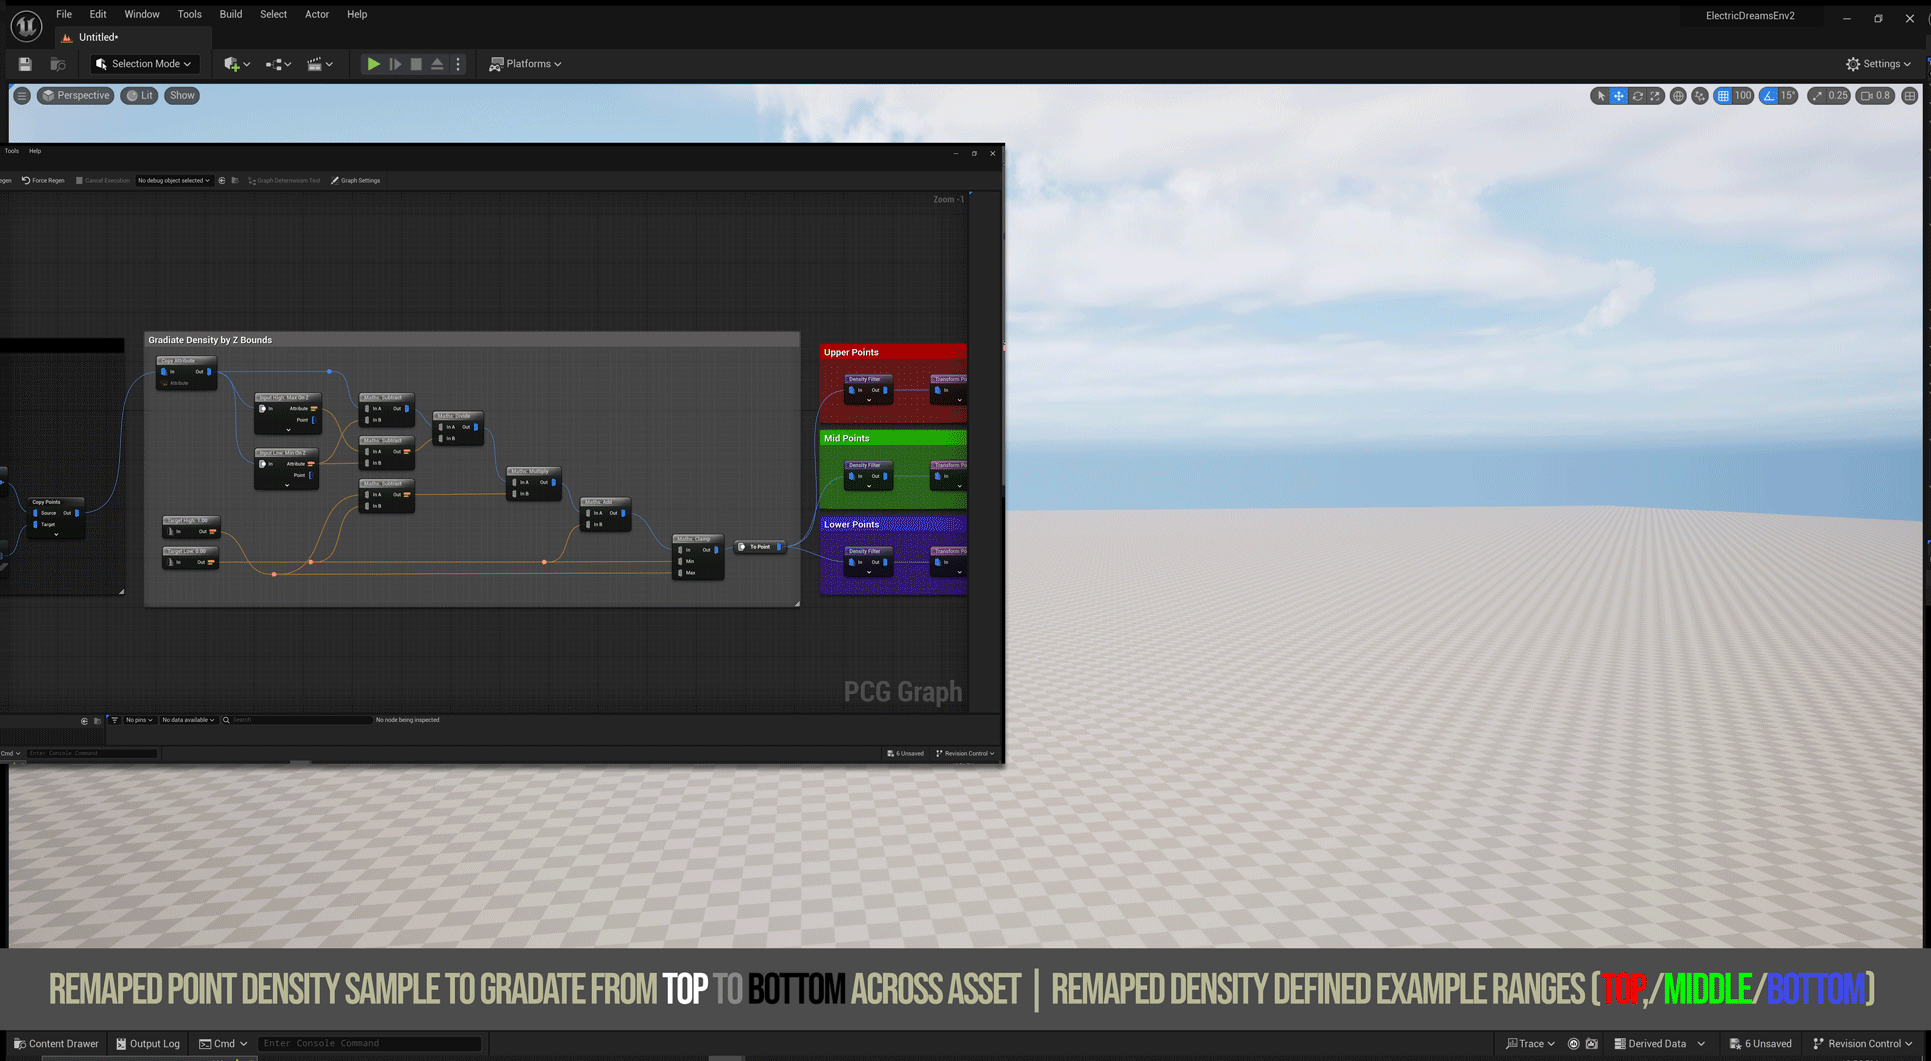Select the blue Lower Points comment box

[893, 524]
